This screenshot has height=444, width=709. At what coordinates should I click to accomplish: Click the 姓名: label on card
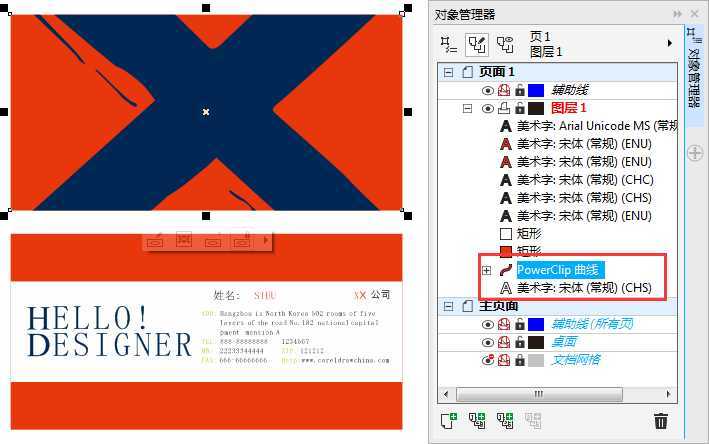coord(227,296)
